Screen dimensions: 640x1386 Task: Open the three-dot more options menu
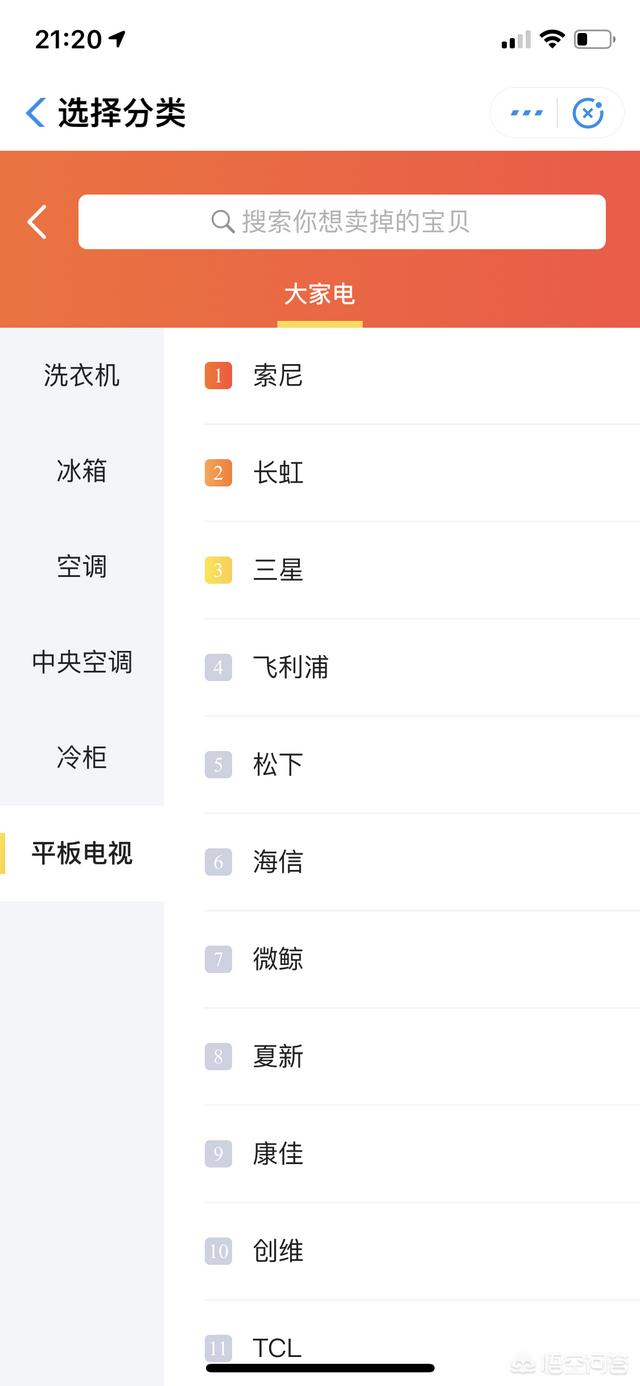(x=526, y=113)
